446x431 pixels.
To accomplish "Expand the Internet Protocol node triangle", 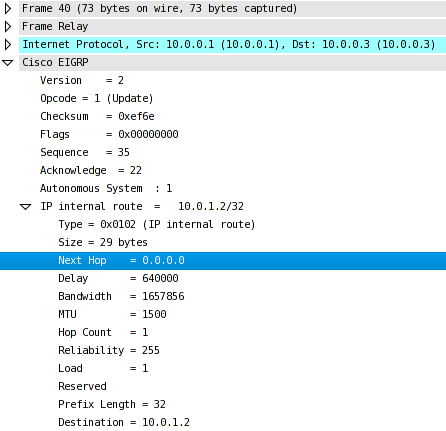I will point(8,44).
